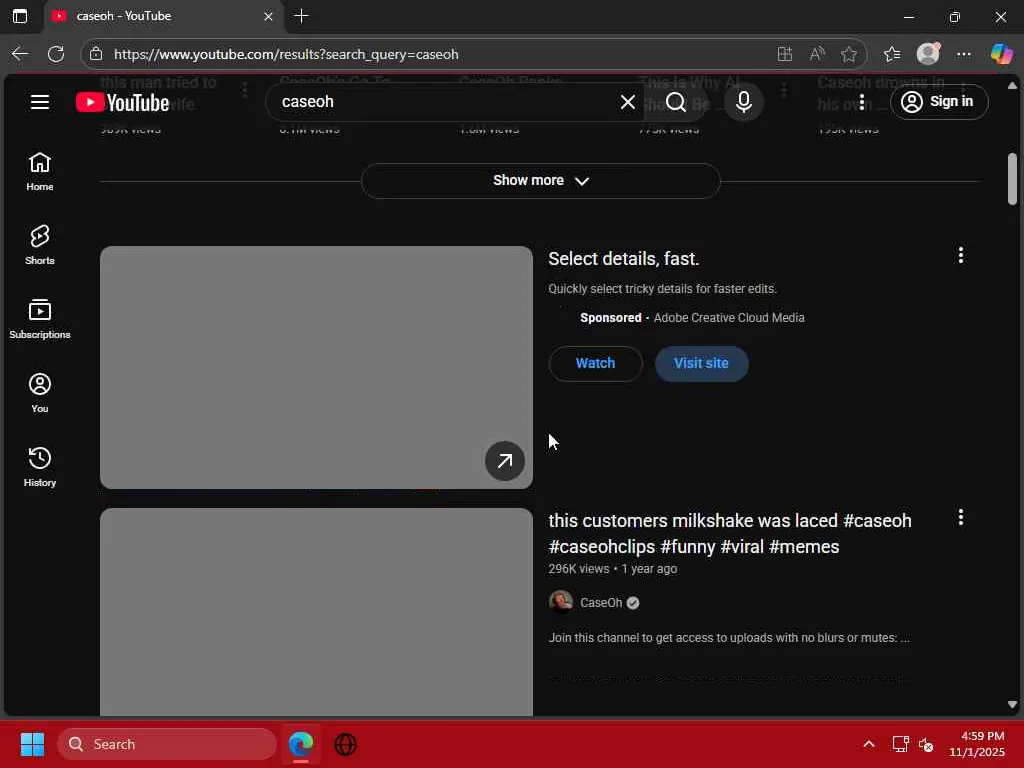1024x768 pixels.
Task: Start voice search with the microphone
Action: tap(743, 102)
